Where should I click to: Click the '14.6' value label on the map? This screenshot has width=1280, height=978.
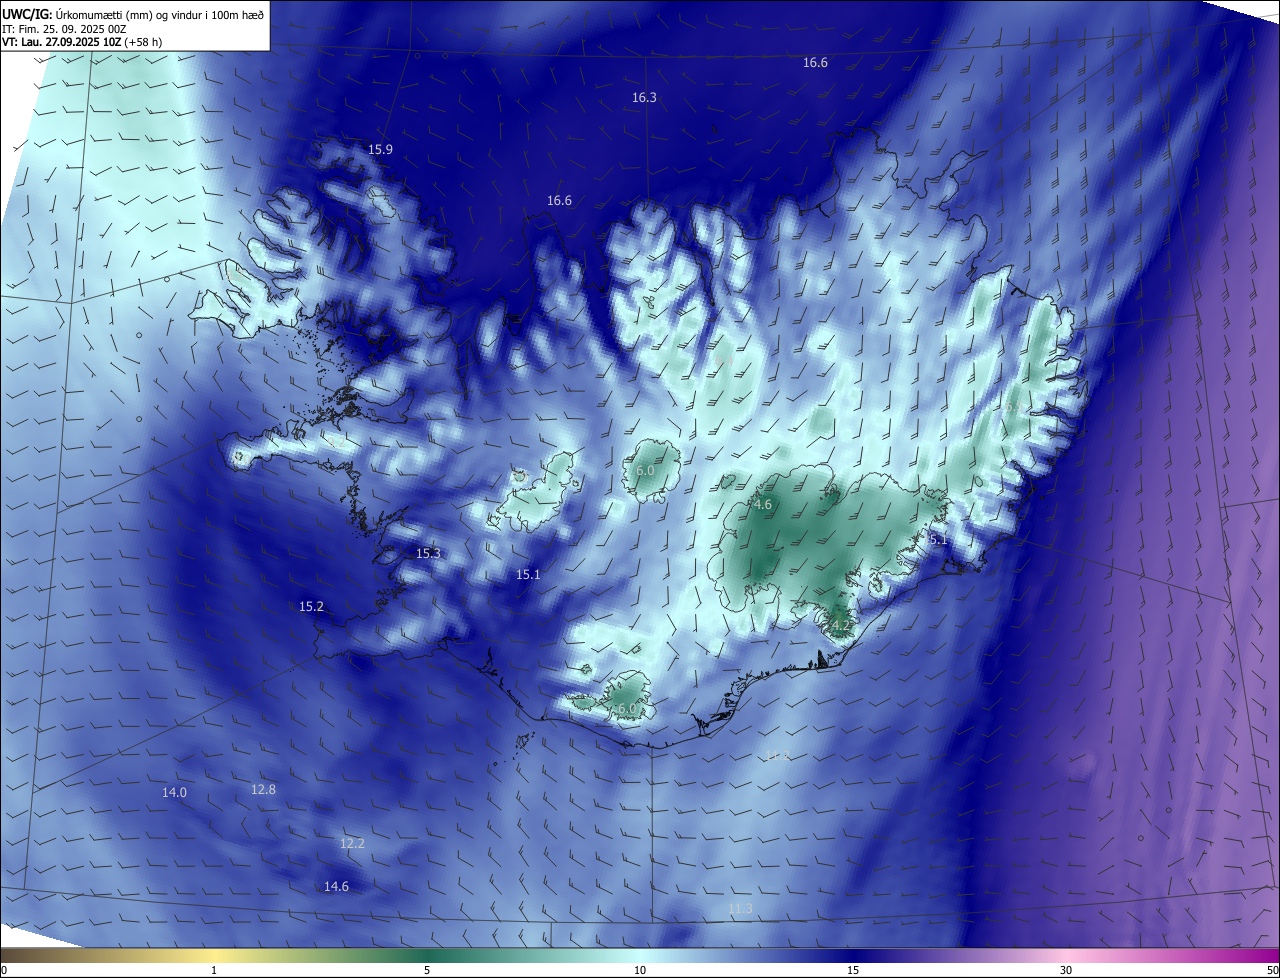pyautogui.click(x=336, y=887)
